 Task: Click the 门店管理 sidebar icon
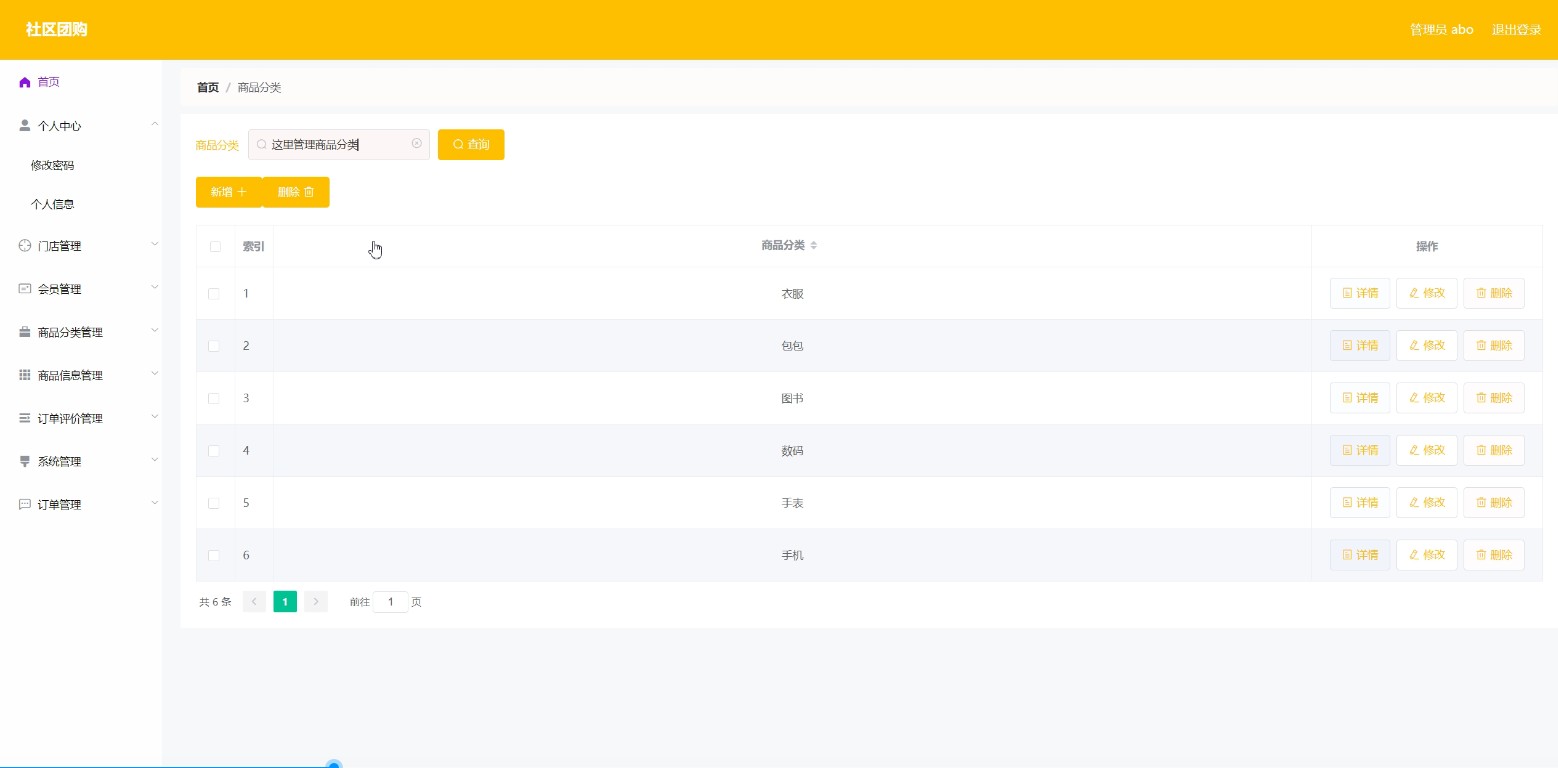tap(25, 245)
